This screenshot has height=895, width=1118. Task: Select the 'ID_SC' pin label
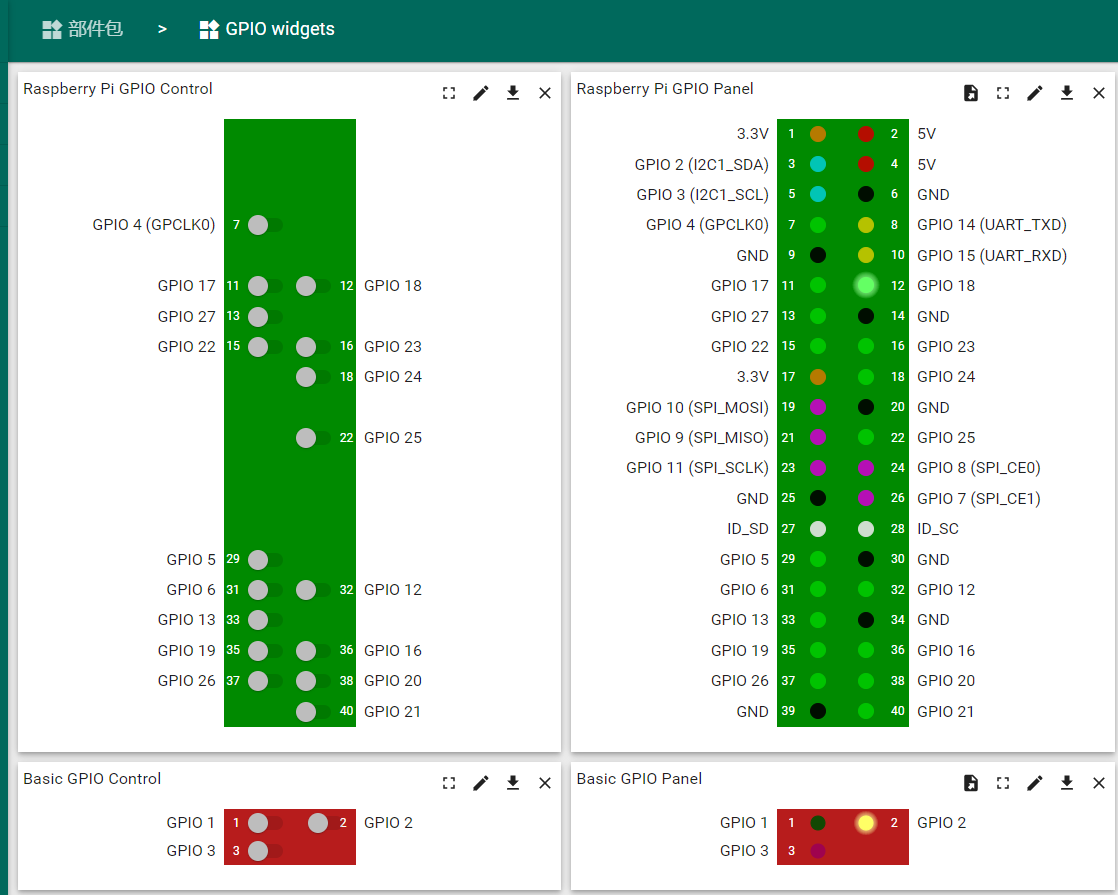(x=938, y=529)
